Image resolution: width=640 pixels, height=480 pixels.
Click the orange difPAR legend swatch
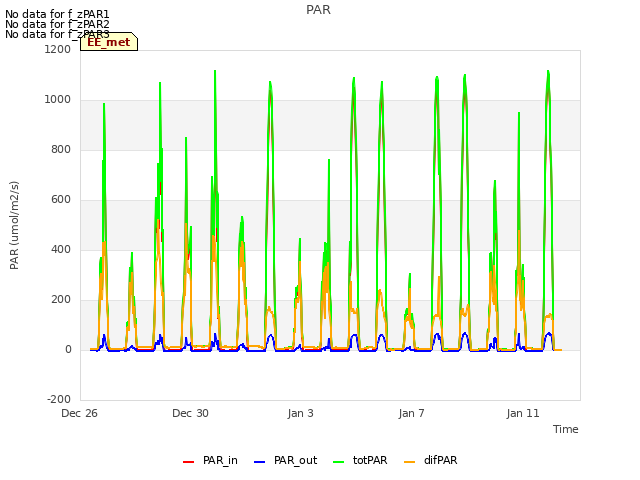point(409,462)
